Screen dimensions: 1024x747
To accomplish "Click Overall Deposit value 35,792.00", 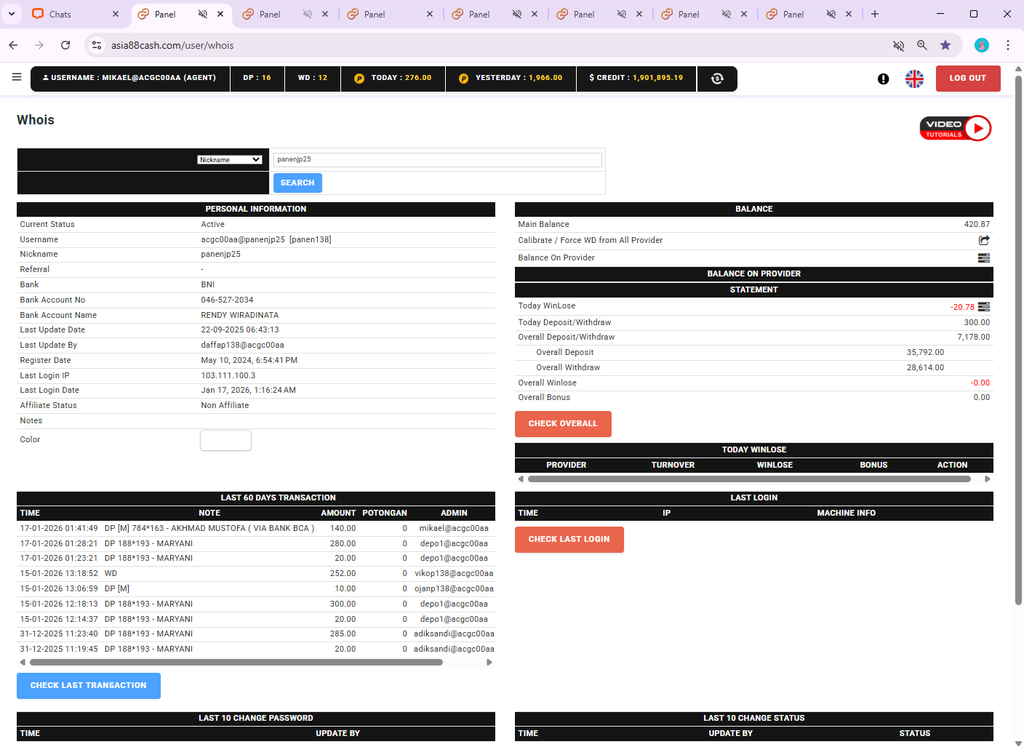I will (x=925, y=352).
